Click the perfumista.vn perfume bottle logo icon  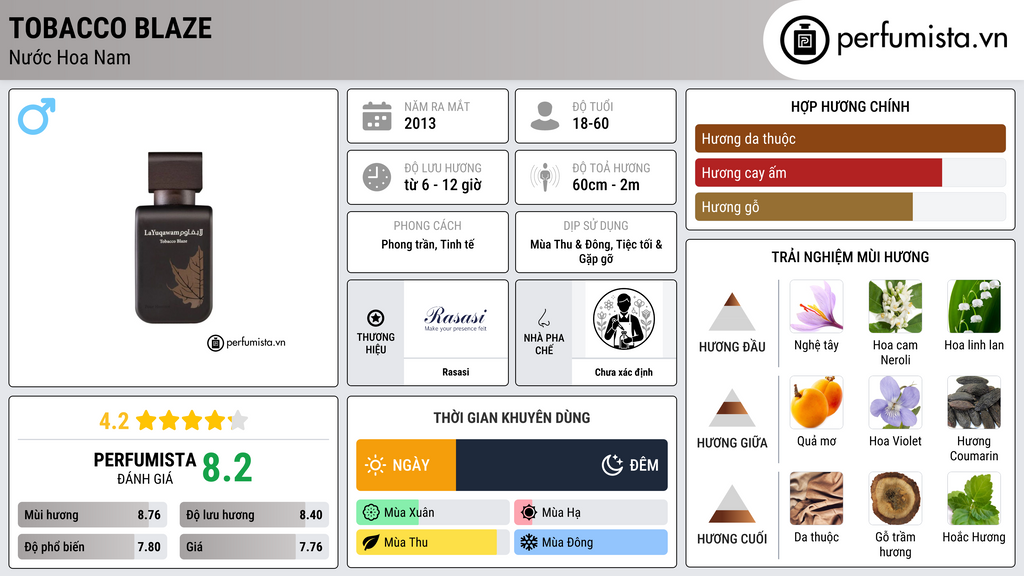tap(804, 40)
